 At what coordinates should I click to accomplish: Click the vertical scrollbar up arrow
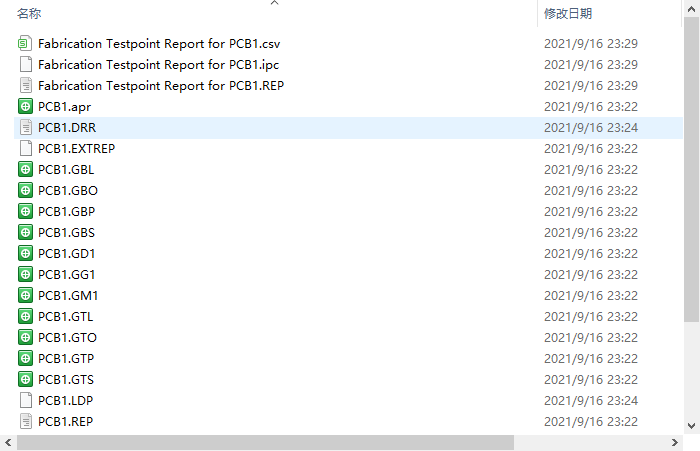pyautogui.click(x=691, y=9)
